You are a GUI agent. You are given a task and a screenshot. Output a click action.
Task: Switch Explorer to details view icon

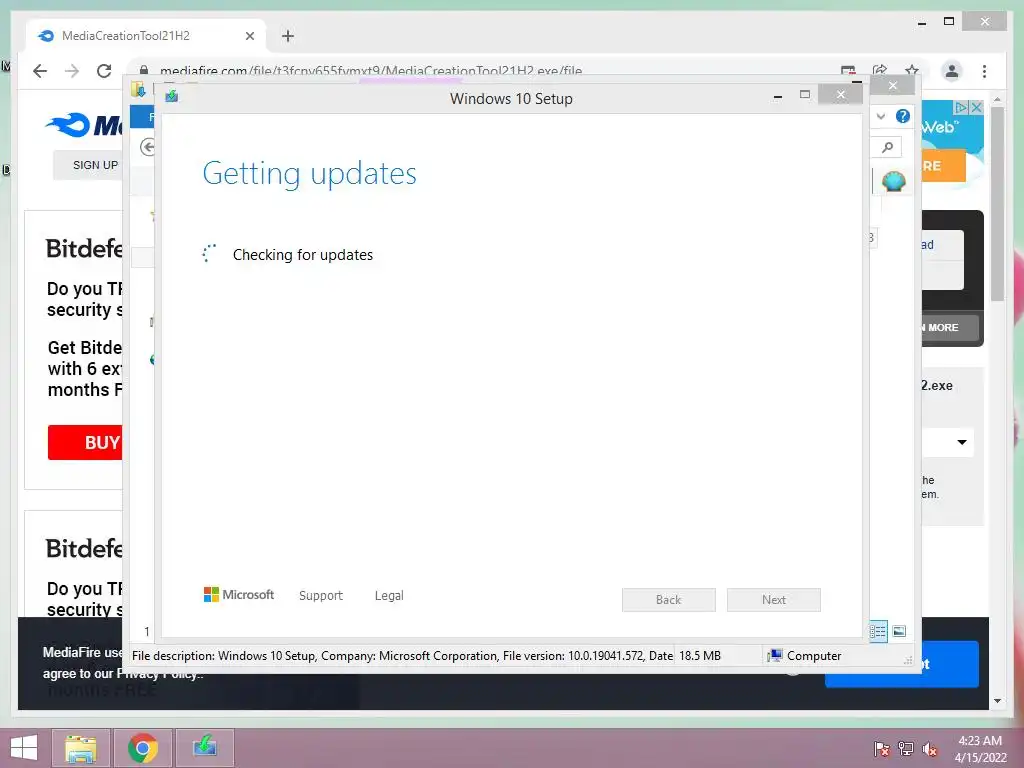pyautogui.click(x=878, y=631)
